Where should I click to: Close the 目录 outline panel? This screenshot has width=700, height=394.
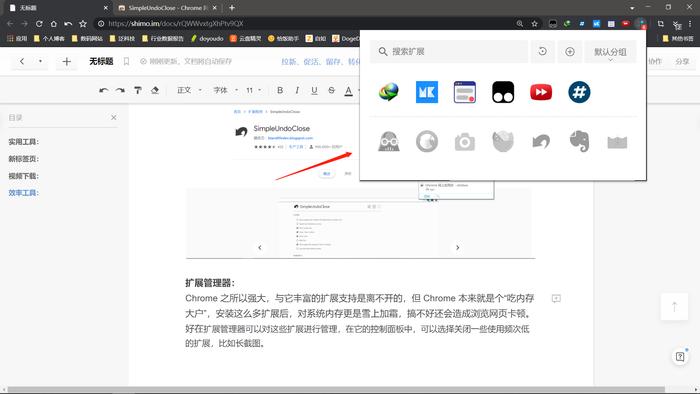click(x=113, y=117)
